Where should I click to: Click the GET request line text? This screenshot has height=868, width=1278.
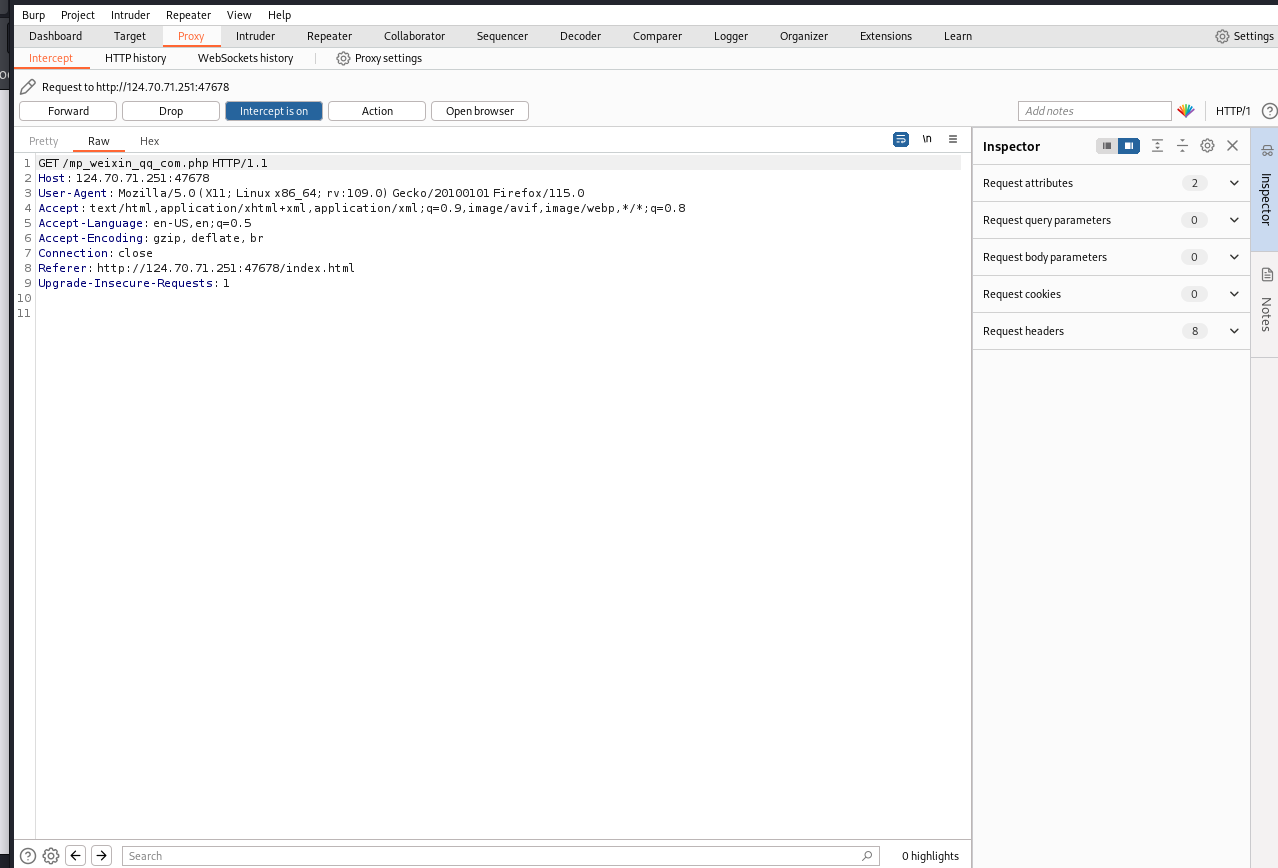tap(153, 163)
